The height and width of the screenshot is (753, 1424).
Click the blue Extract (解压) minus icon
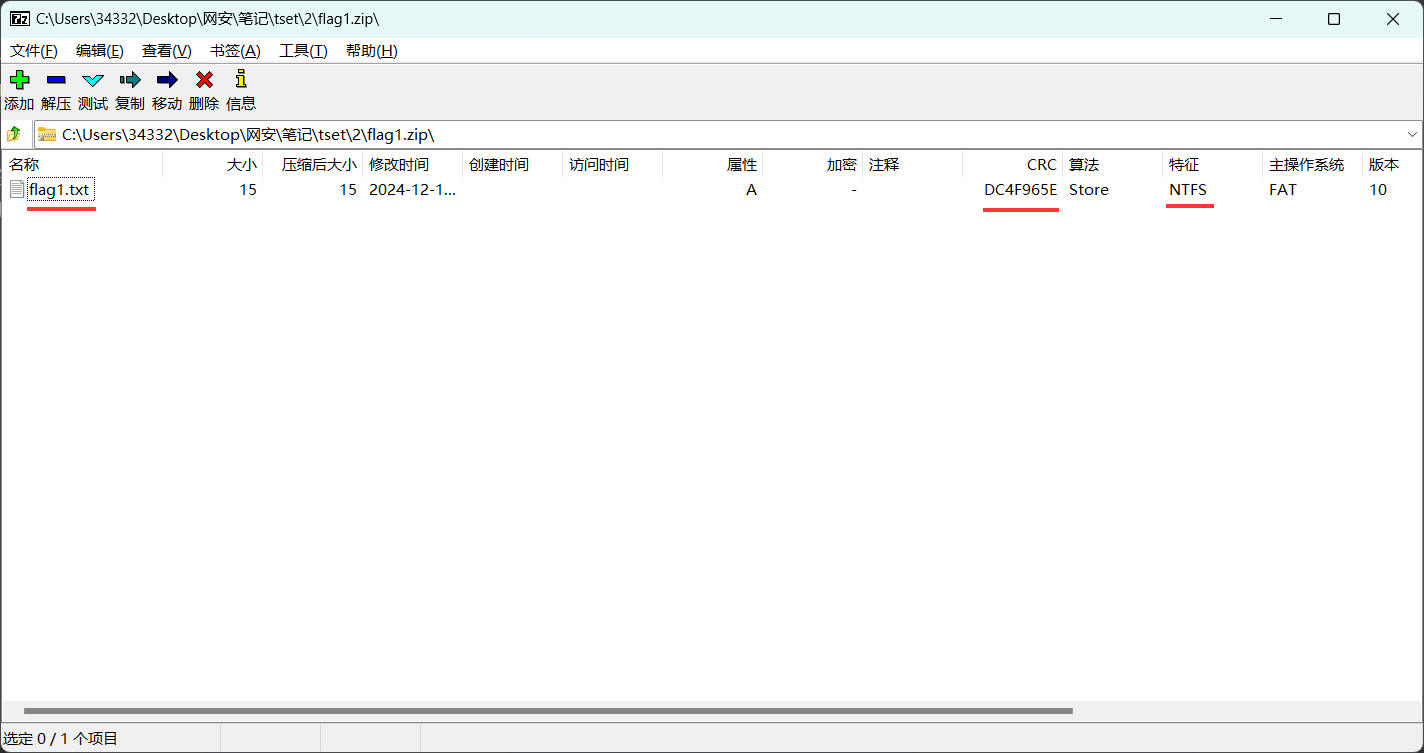(x=56, y=80)
